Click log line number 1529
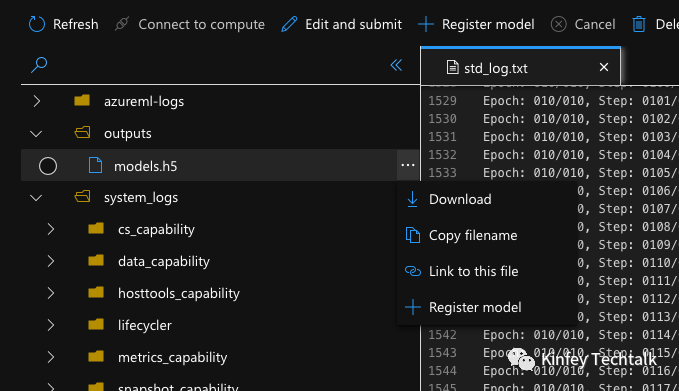 pos(443,101)
